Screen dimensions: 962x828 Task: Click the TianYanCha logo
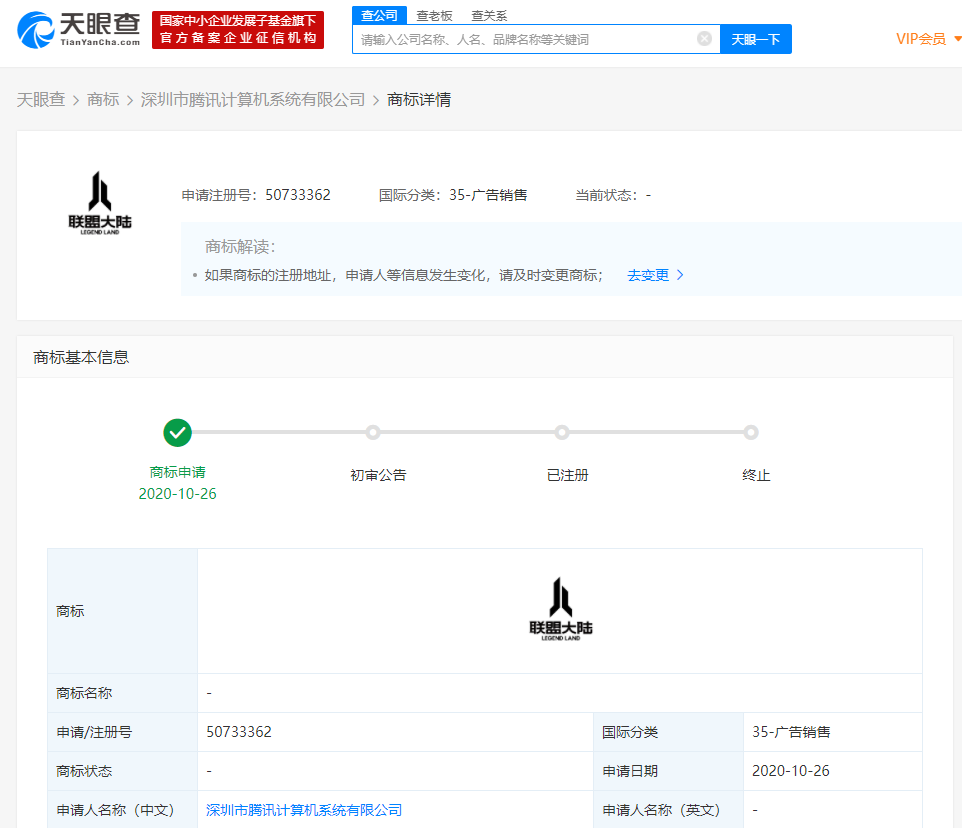(79, 29)
